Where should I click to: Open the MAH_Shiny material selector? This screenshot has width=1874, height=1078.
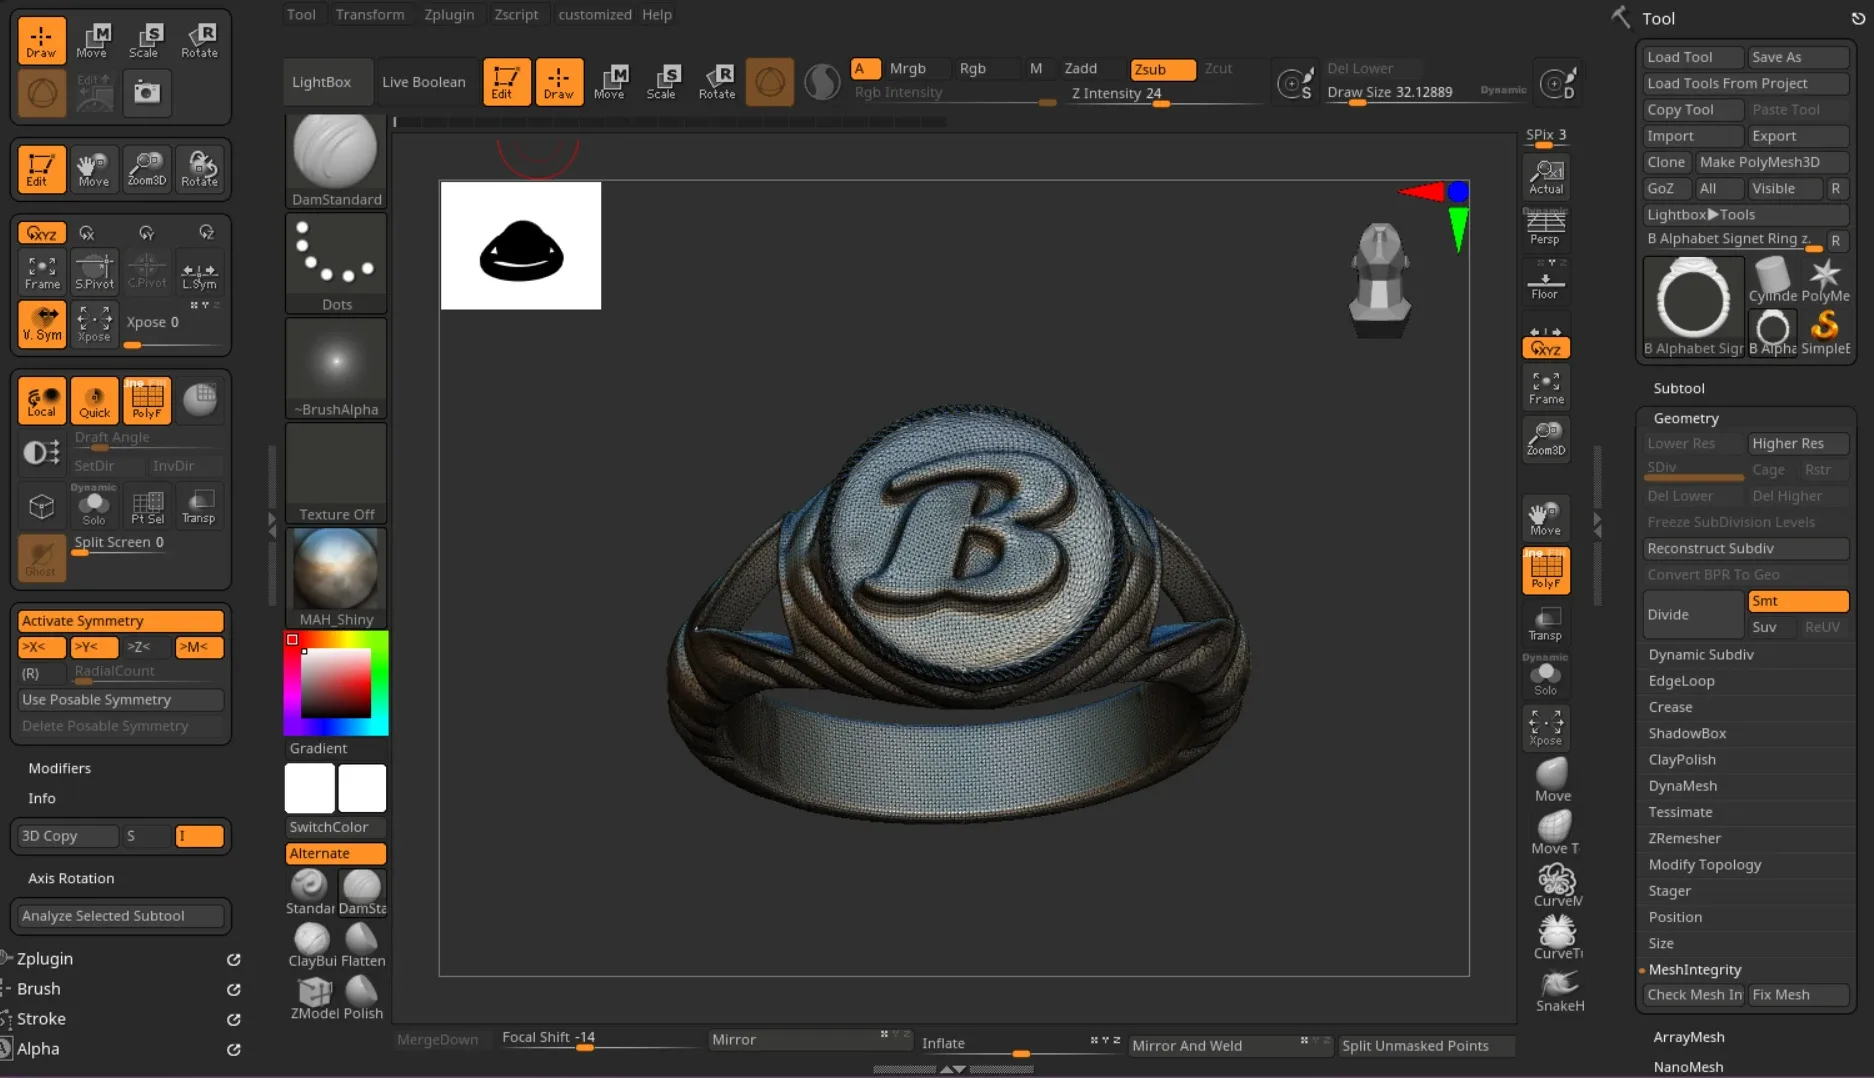pos(336,578)
